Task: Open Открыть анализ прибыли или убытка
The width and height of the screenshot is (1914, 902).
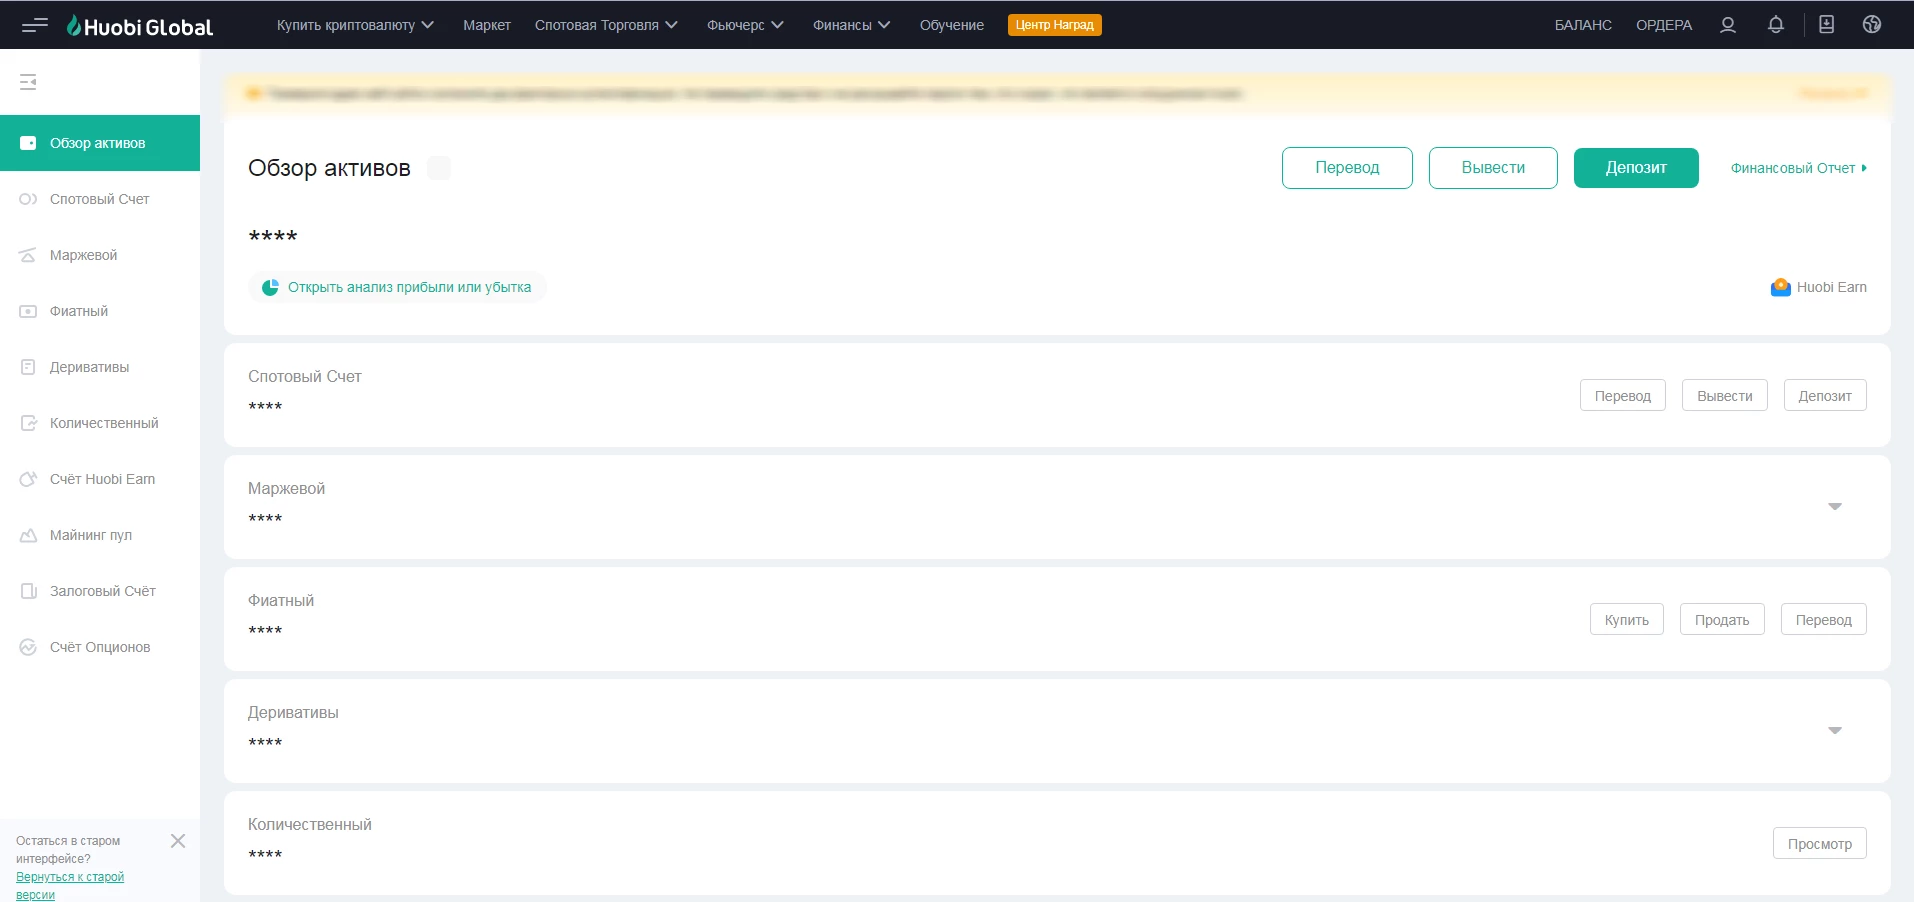Action: point(397,287)
